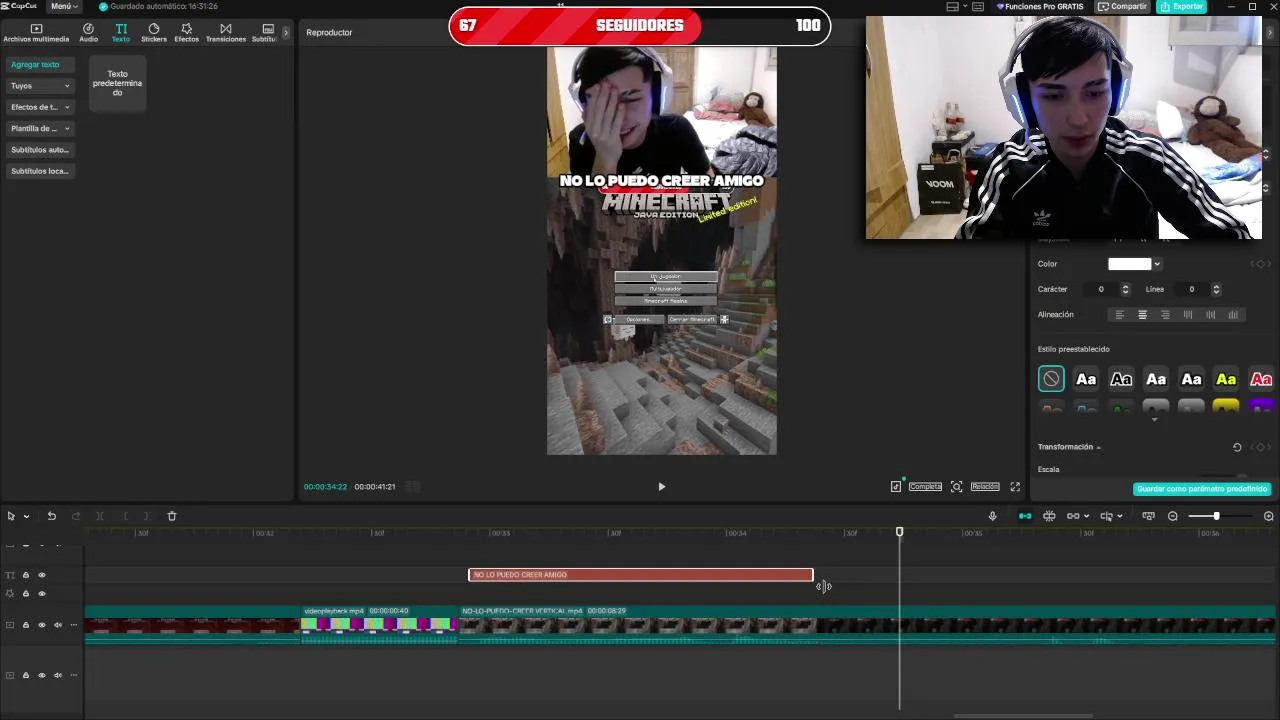Hide the text track

click(x=42, y=575)
